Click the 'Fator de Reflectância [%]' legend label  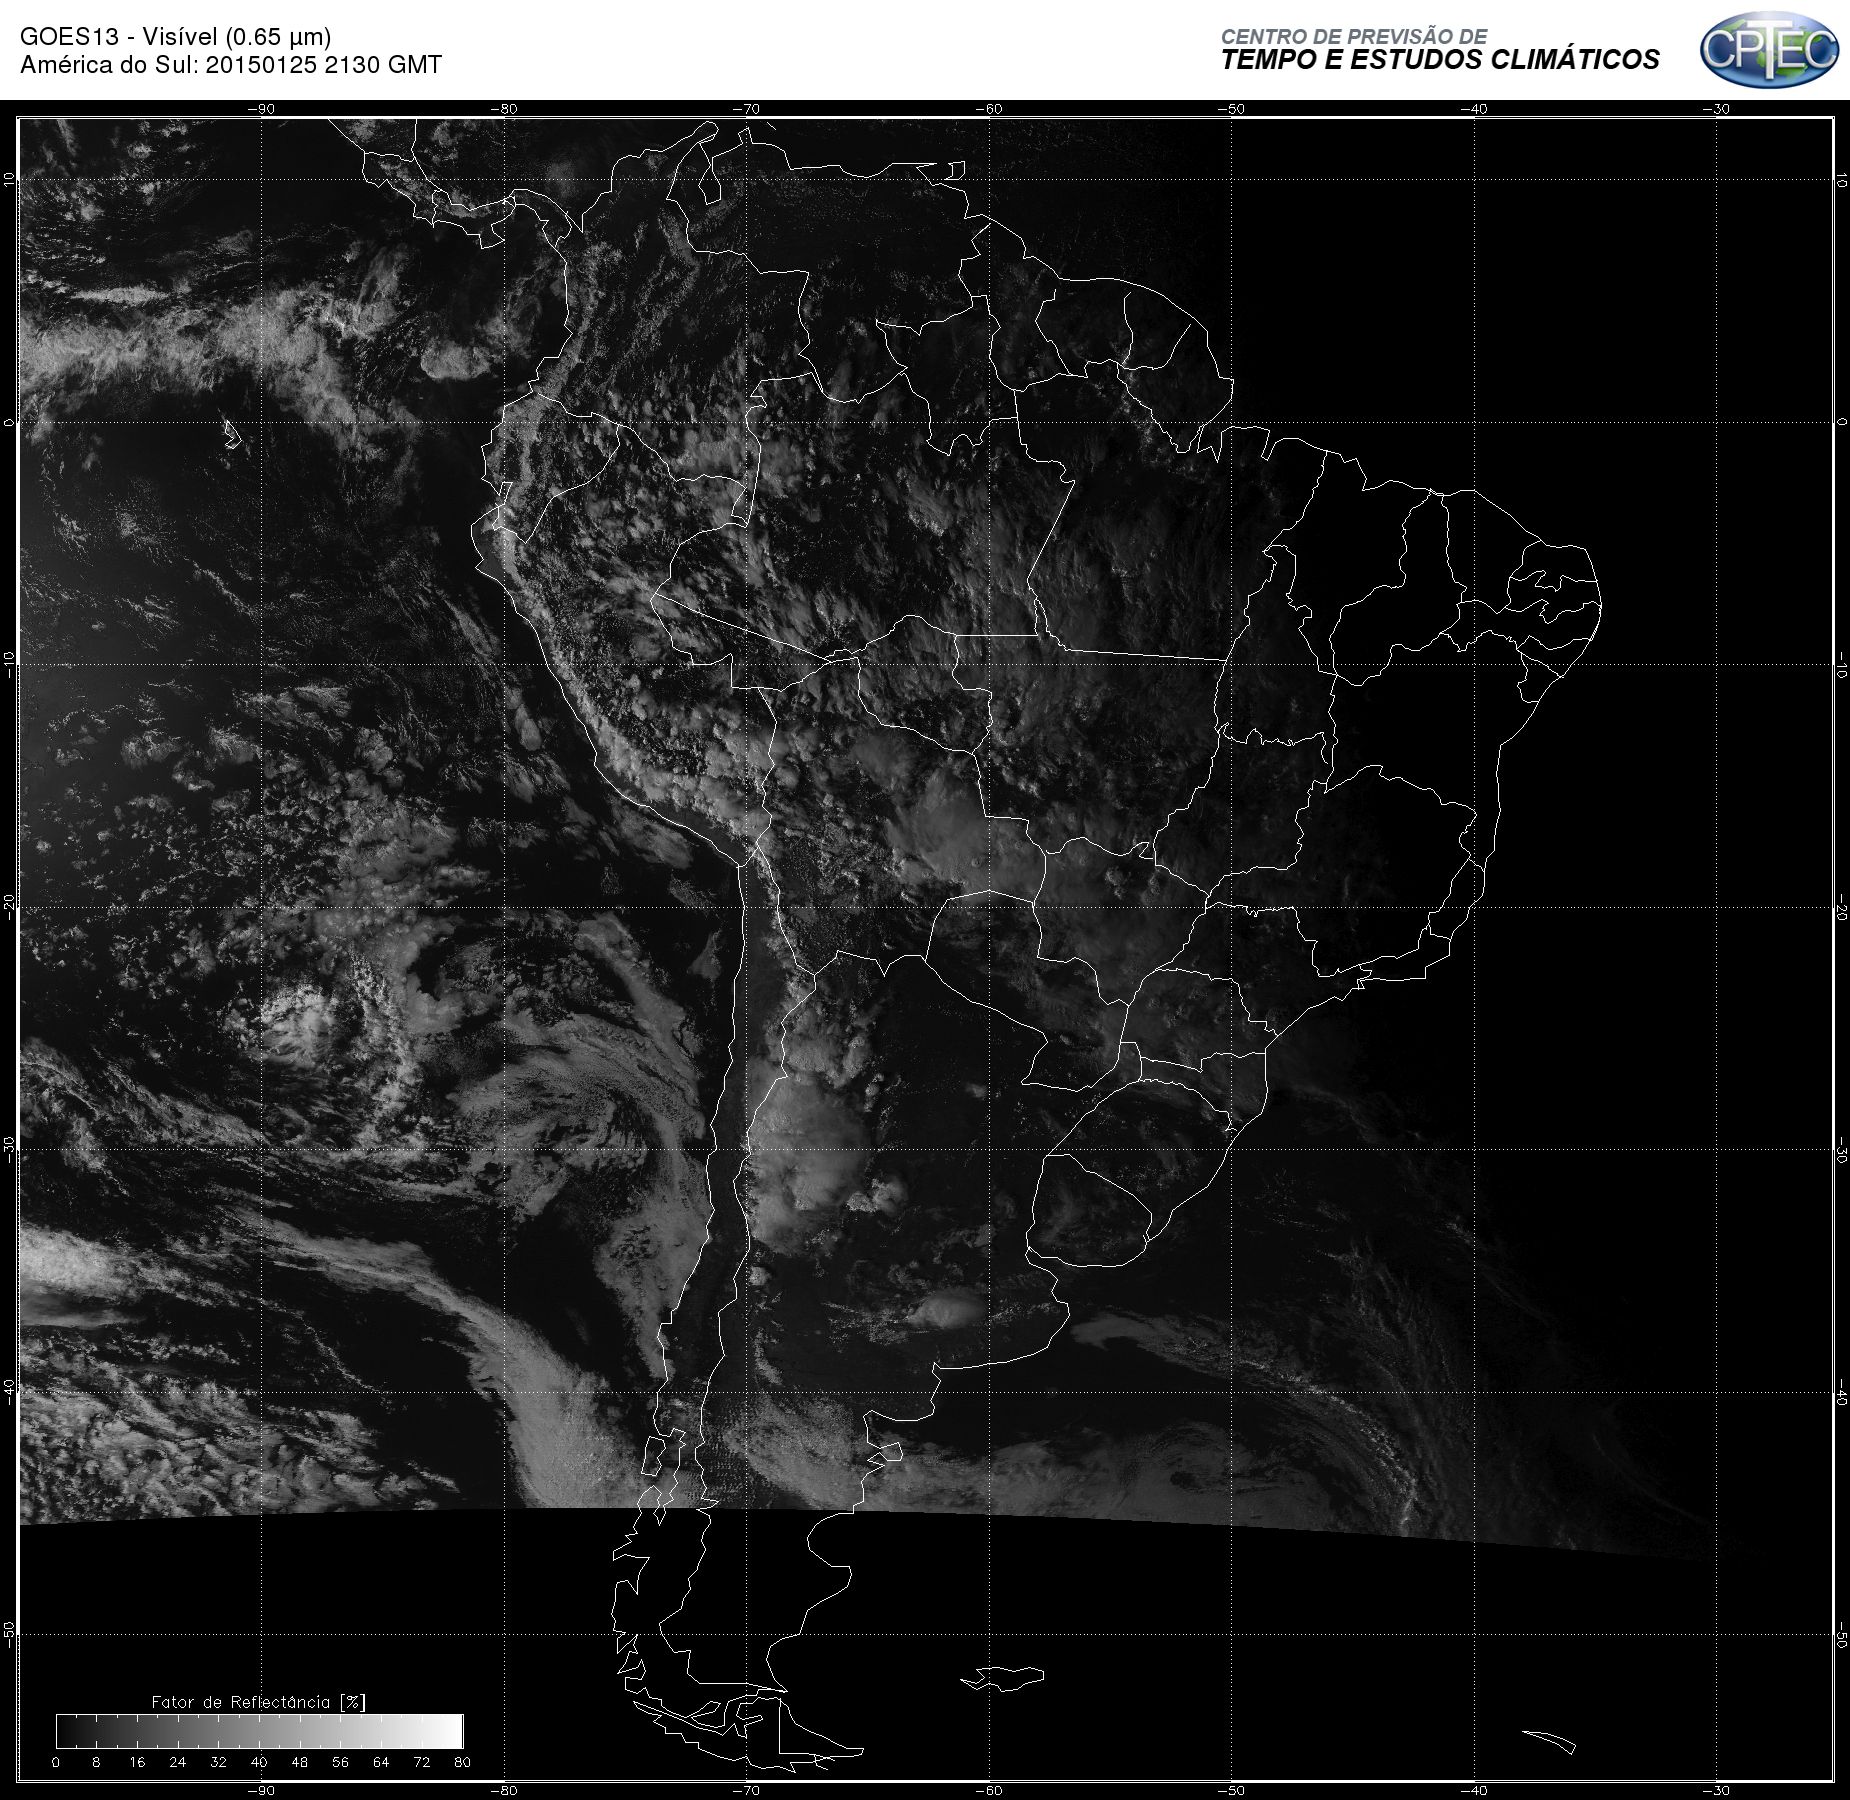click(x=258, y=1701)
